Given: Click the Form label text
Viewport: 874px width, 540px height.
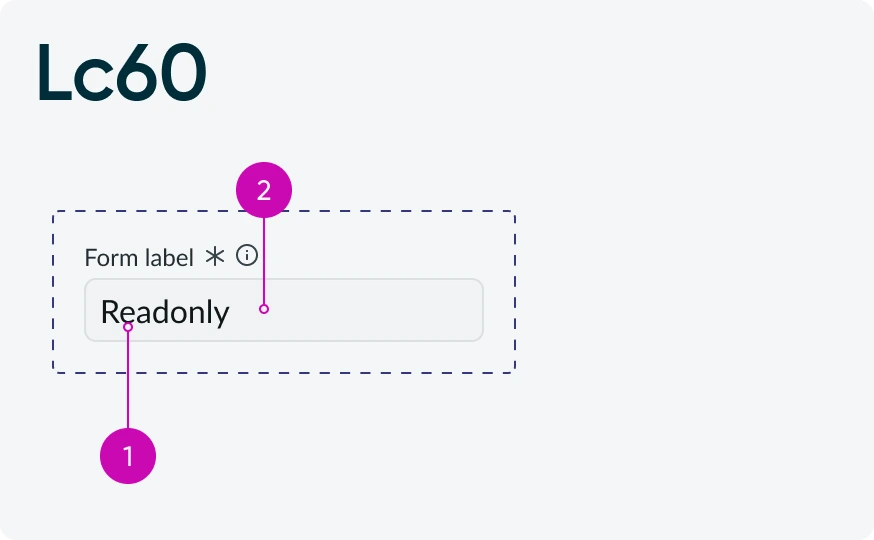Looking at the screenshot, I should point(139,257).
